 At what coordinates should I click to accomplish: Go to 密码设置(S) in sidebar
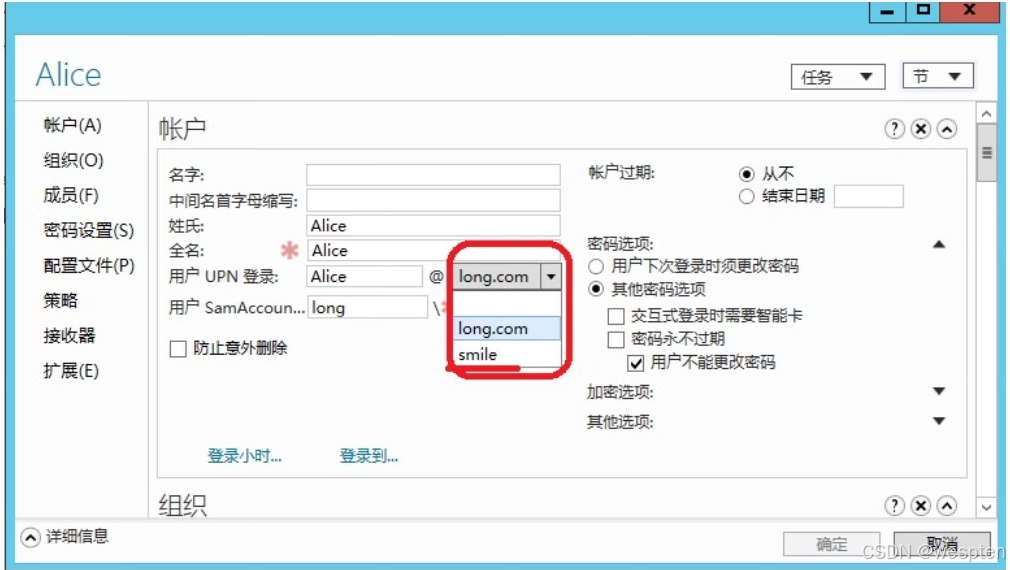[x=88, y=231]
